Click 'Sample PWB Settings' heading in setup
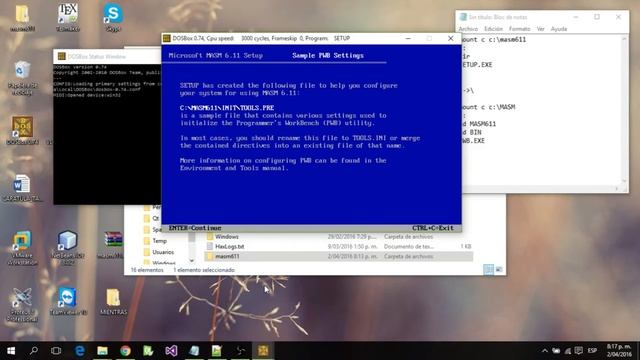Viewport: 640px width, 360px height. point(328,56)
